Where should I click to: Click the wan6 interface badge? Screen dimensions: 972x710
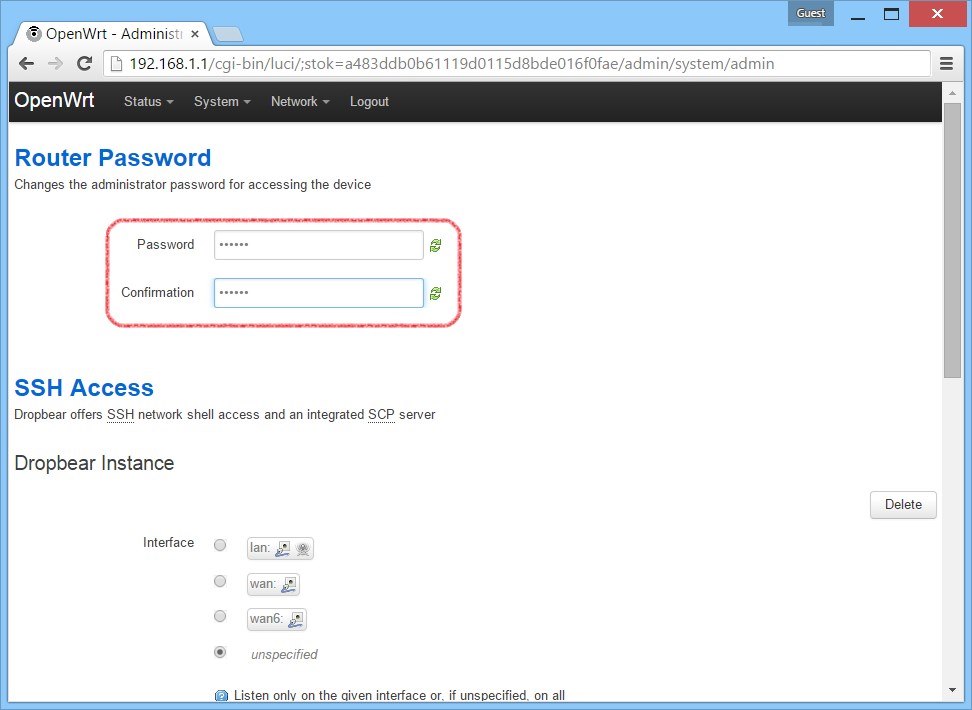tap(276, 619)
